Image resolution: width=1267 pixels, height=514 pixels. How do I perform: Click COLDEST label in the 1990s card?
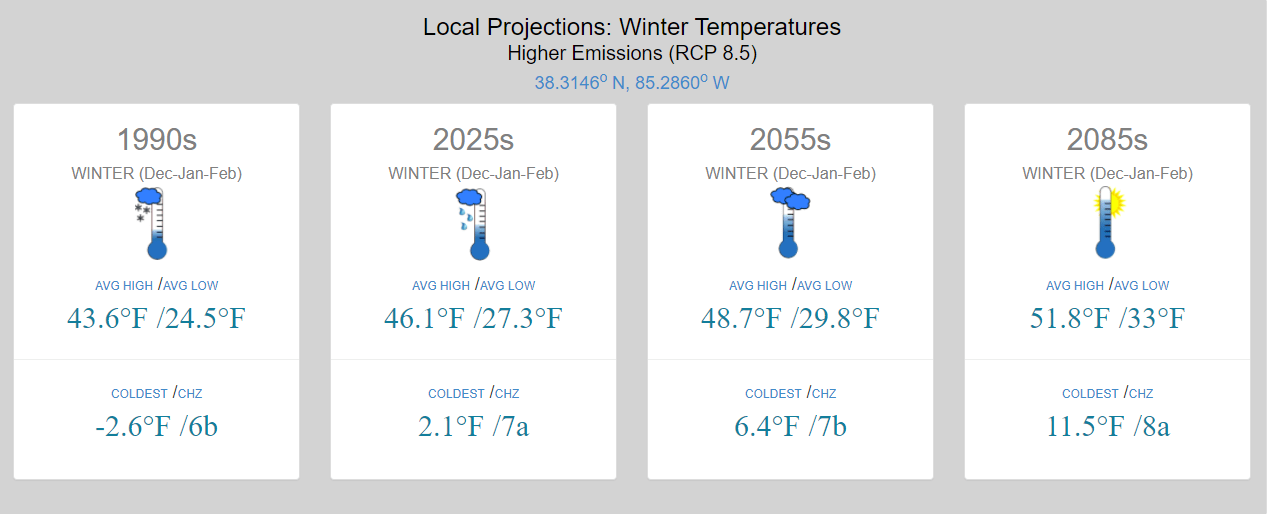[x=140, y=394]
